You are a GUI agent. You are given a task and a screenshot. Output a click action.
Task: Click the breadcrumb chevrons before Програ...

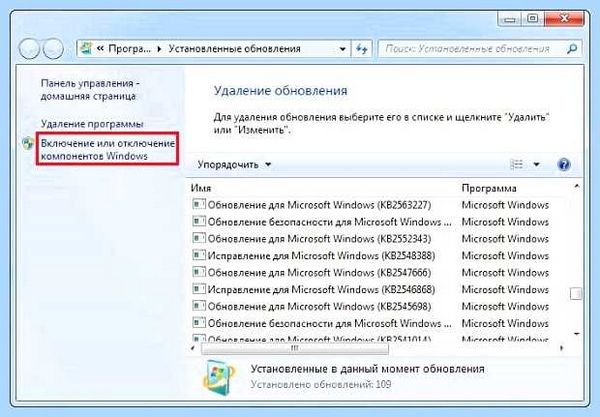point(100,49)
